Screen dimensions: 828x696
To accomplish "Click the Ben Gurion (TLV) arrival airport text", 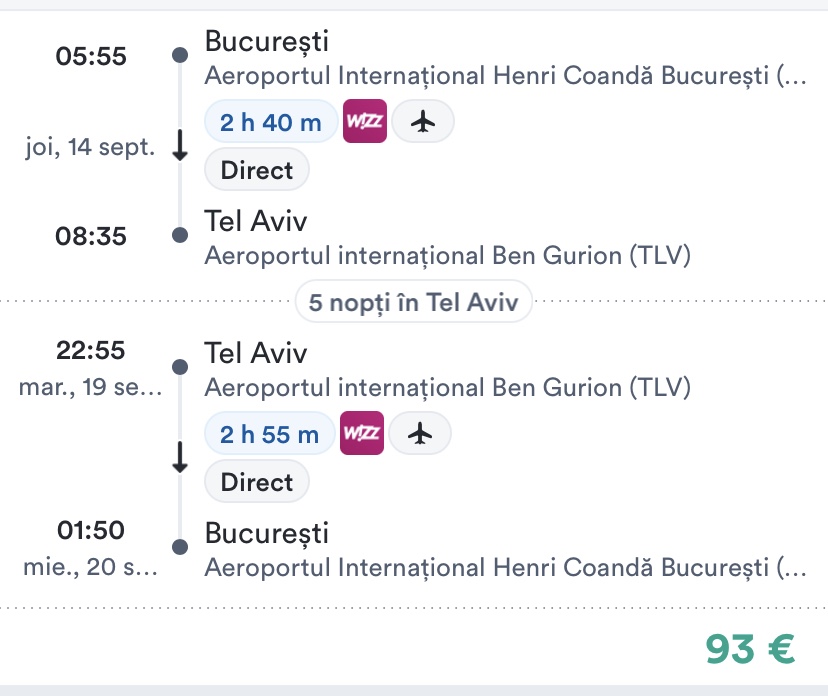I will tap(448, 256).
